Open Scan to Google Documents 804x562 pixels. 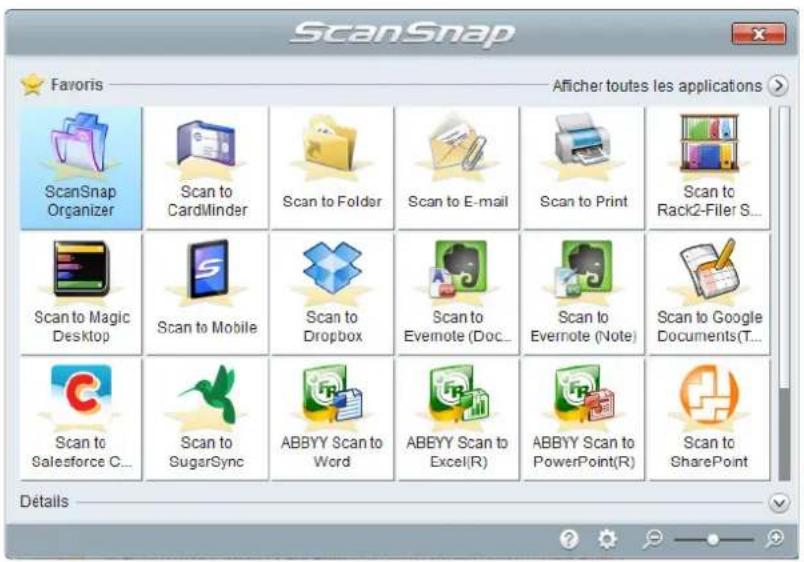point(709,293)
